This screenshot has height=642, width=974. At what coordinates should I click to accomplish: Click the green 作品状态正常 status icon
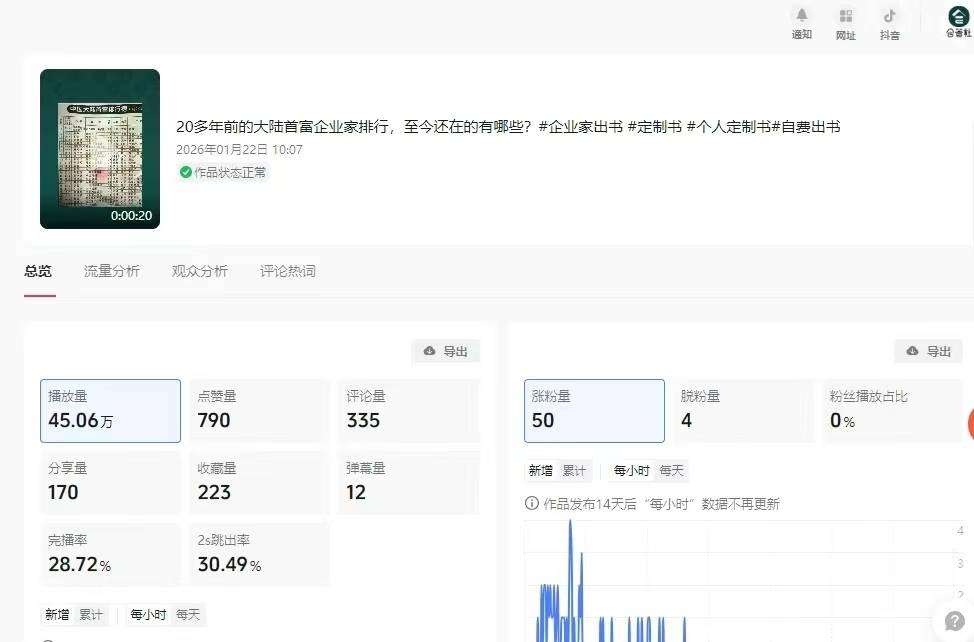pyautogui.click(x=185, y=172)
